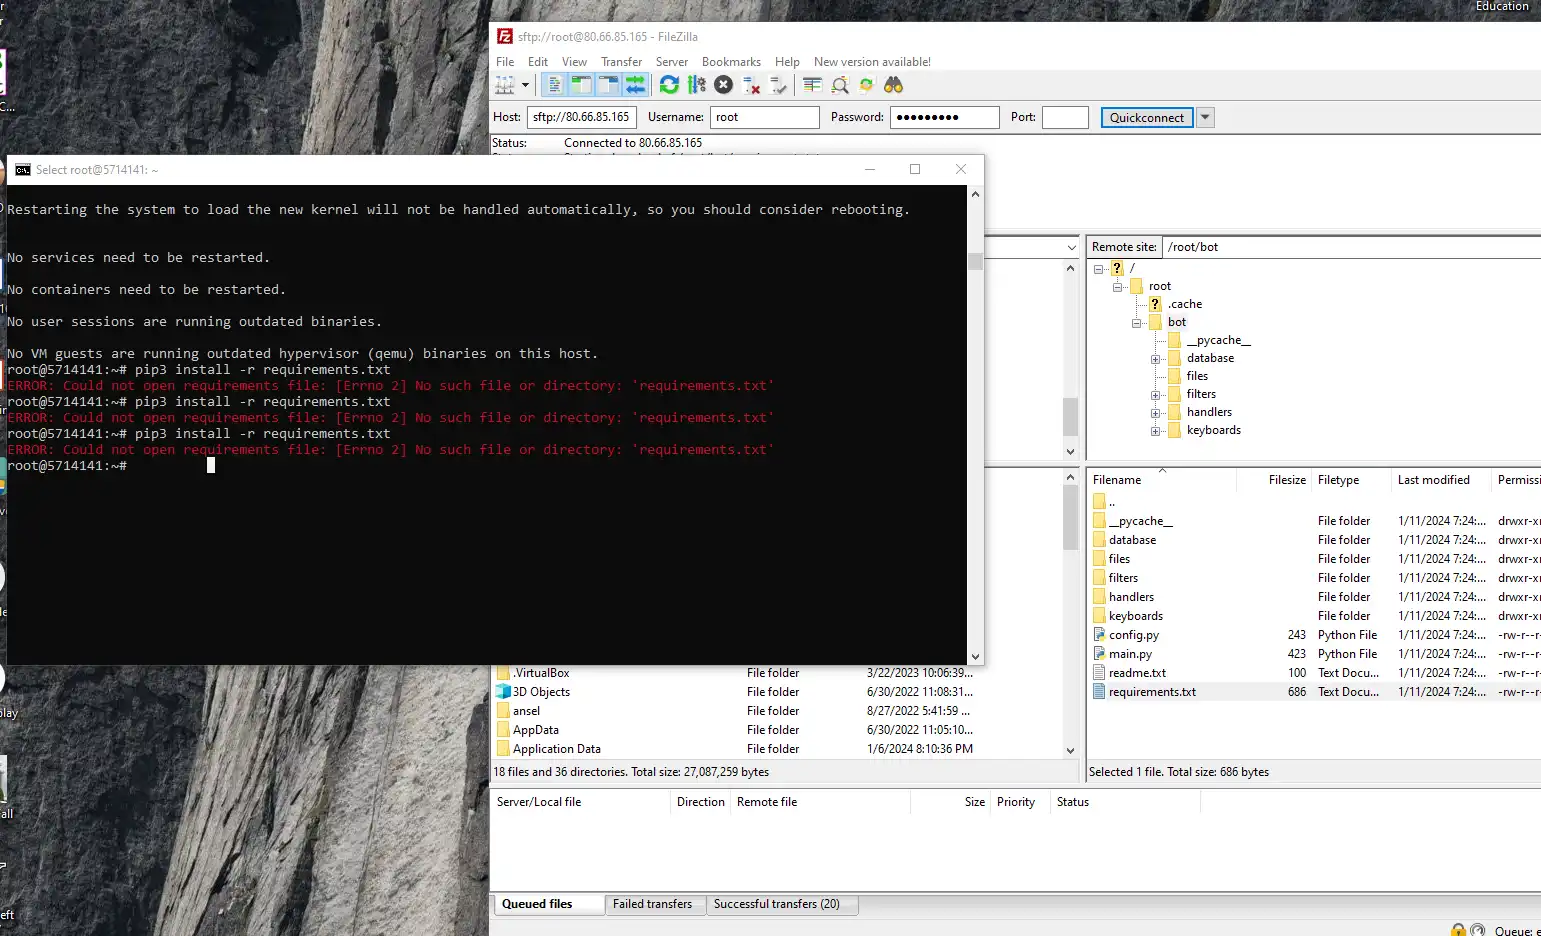Click the terminal window's scrollbar down arrow
The width and height of the screenshot is (1541, 936).
tap(975, 657)
